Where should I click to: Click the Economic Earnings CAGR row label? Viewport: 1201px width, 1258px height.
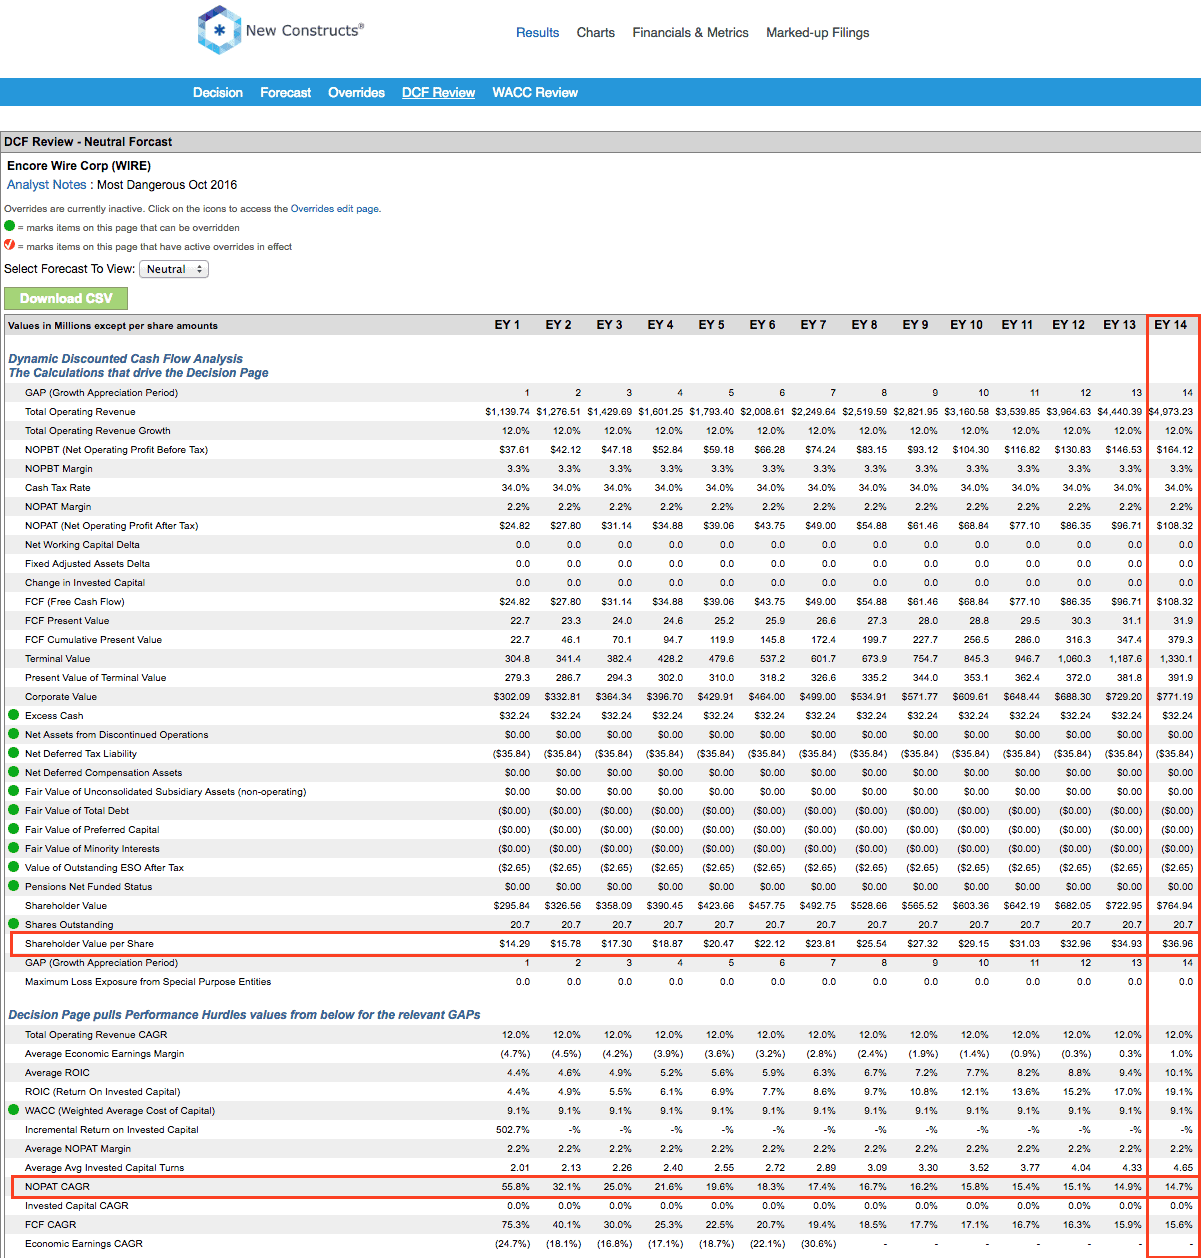pos(84,1244)
